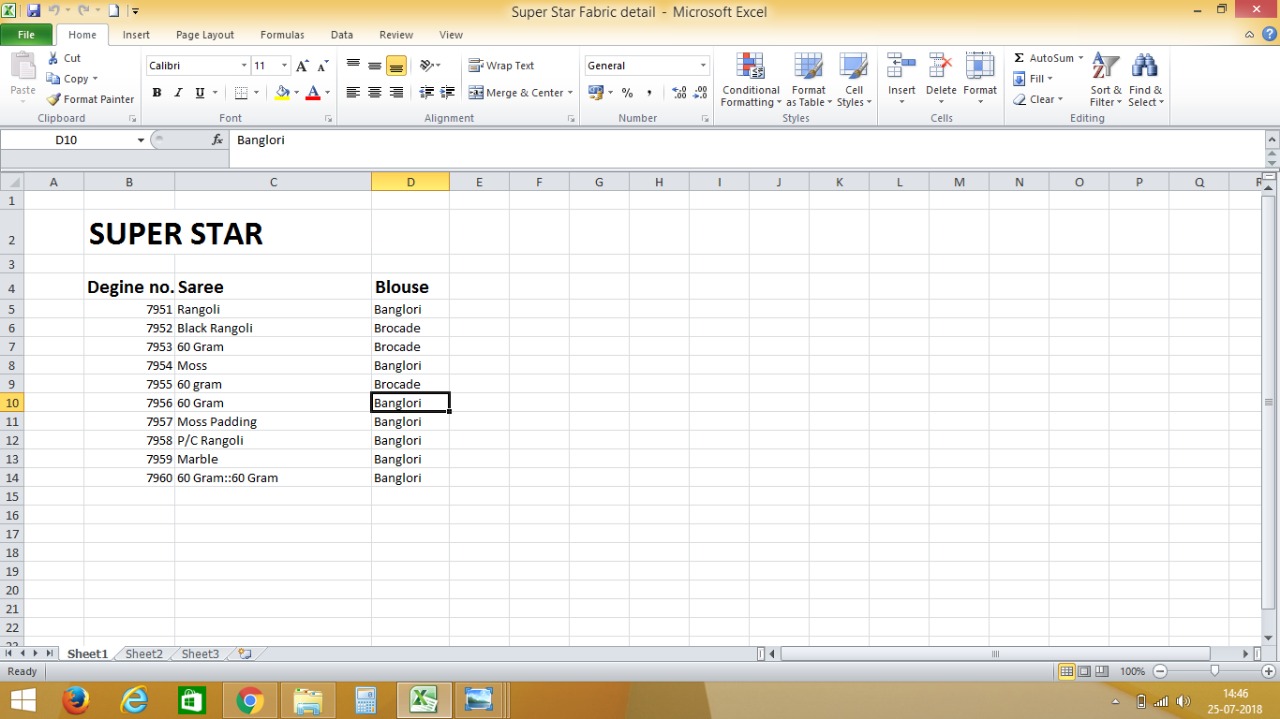Expand the number format General dropdown
1280x719 pixels.
click(703, 66)
